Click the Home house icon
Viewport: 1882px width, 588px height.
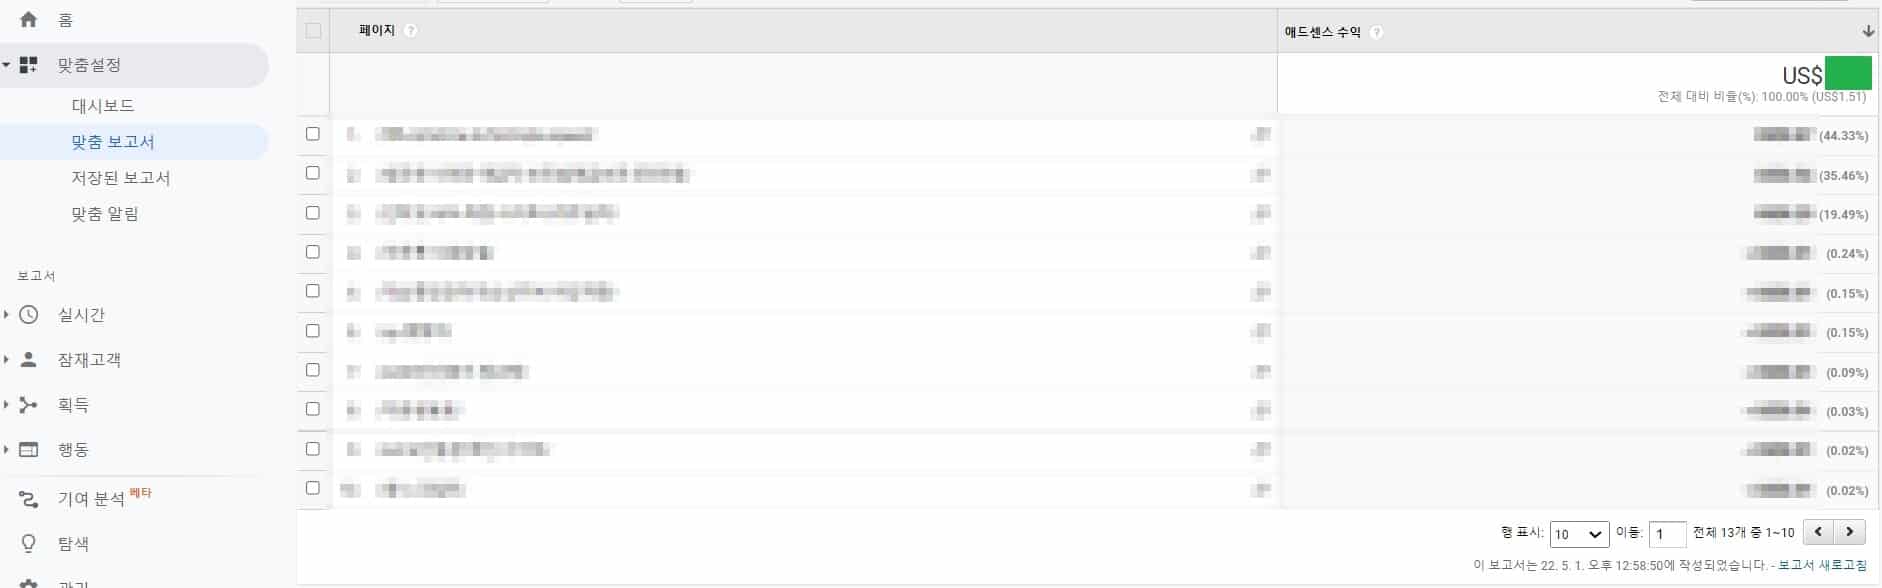(28, 20)
